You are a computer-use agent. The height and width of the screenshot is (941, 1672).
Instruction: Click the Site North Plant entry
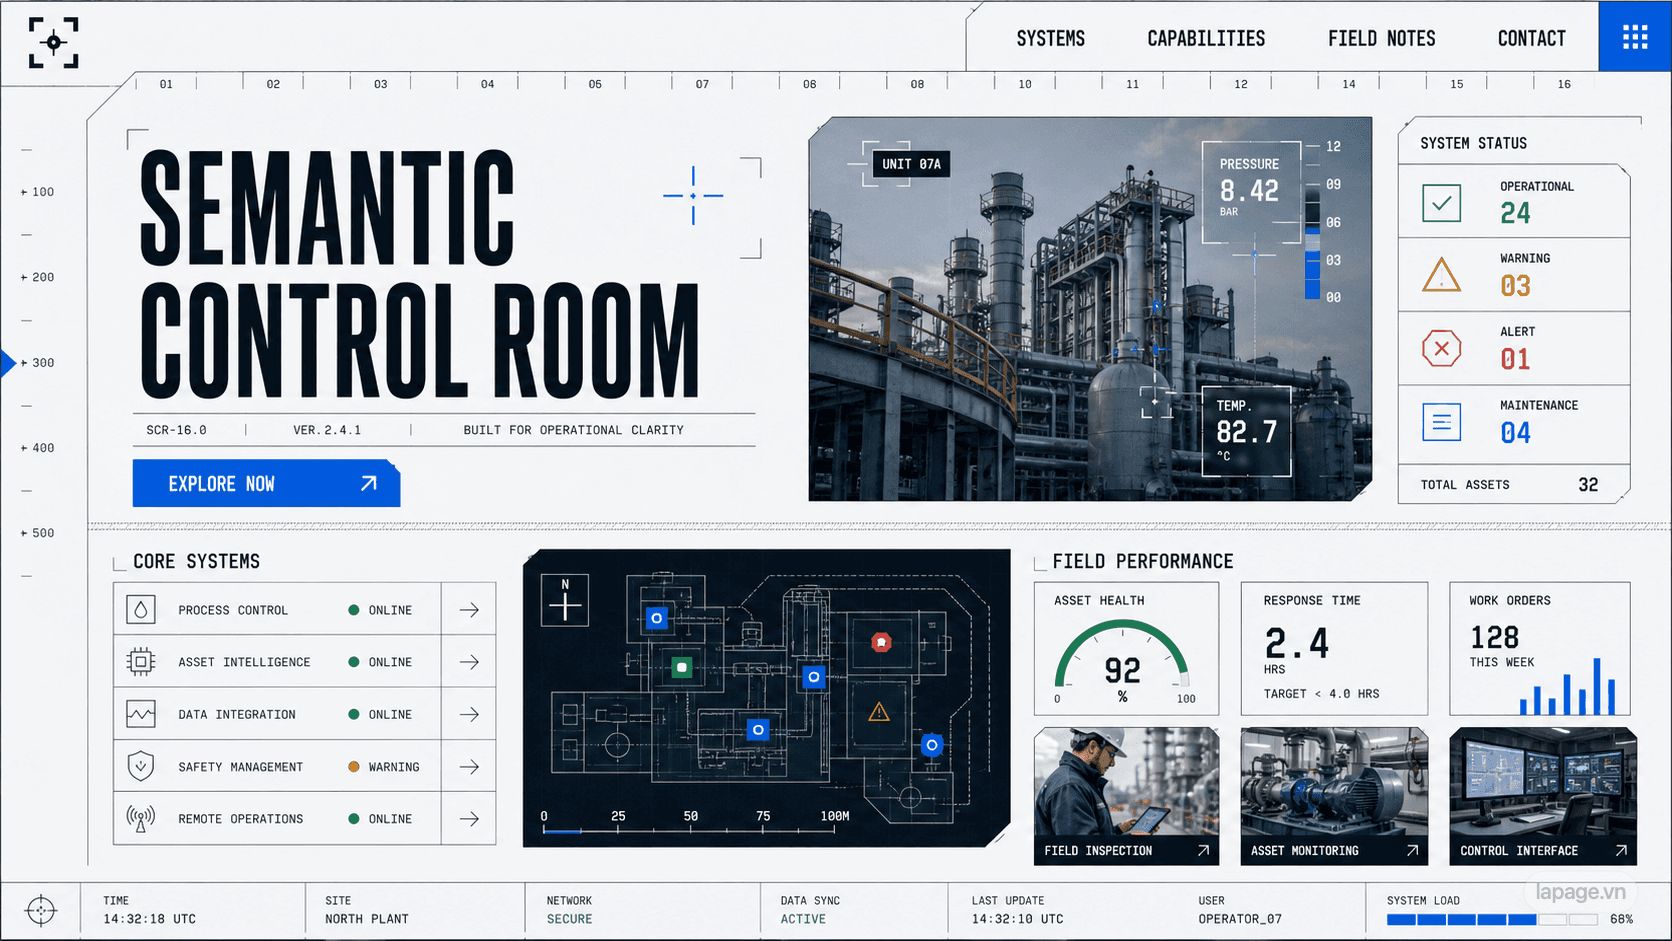tap(367, 910)
